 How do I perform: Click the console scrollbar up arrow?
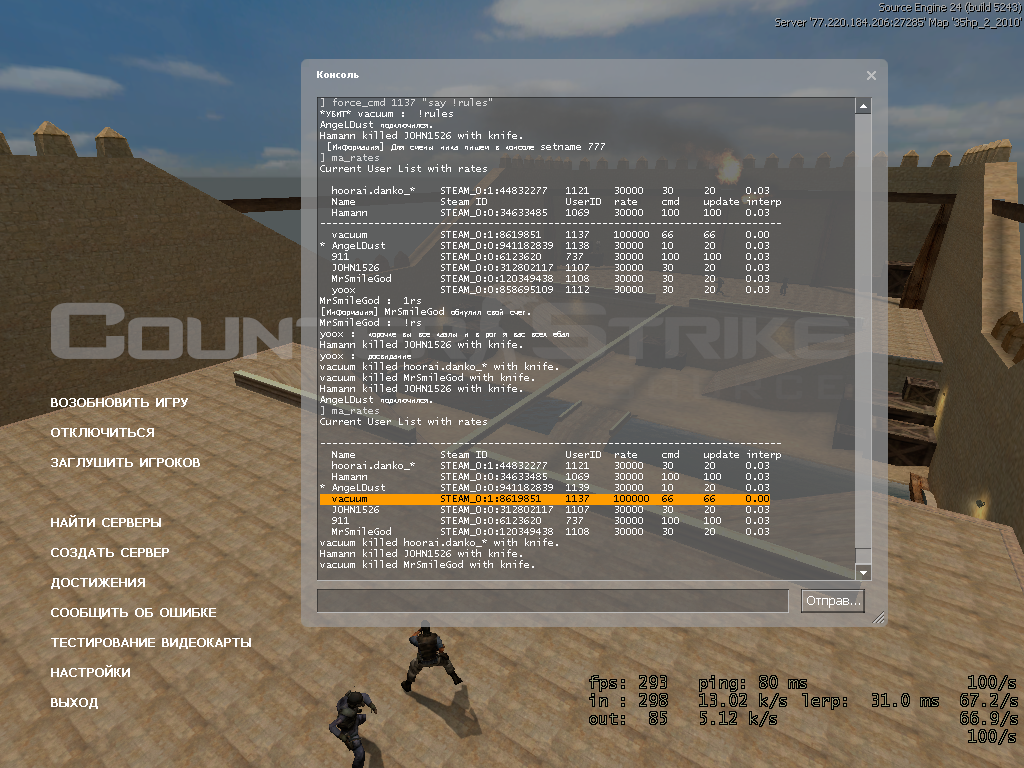(x=863, y=106)
